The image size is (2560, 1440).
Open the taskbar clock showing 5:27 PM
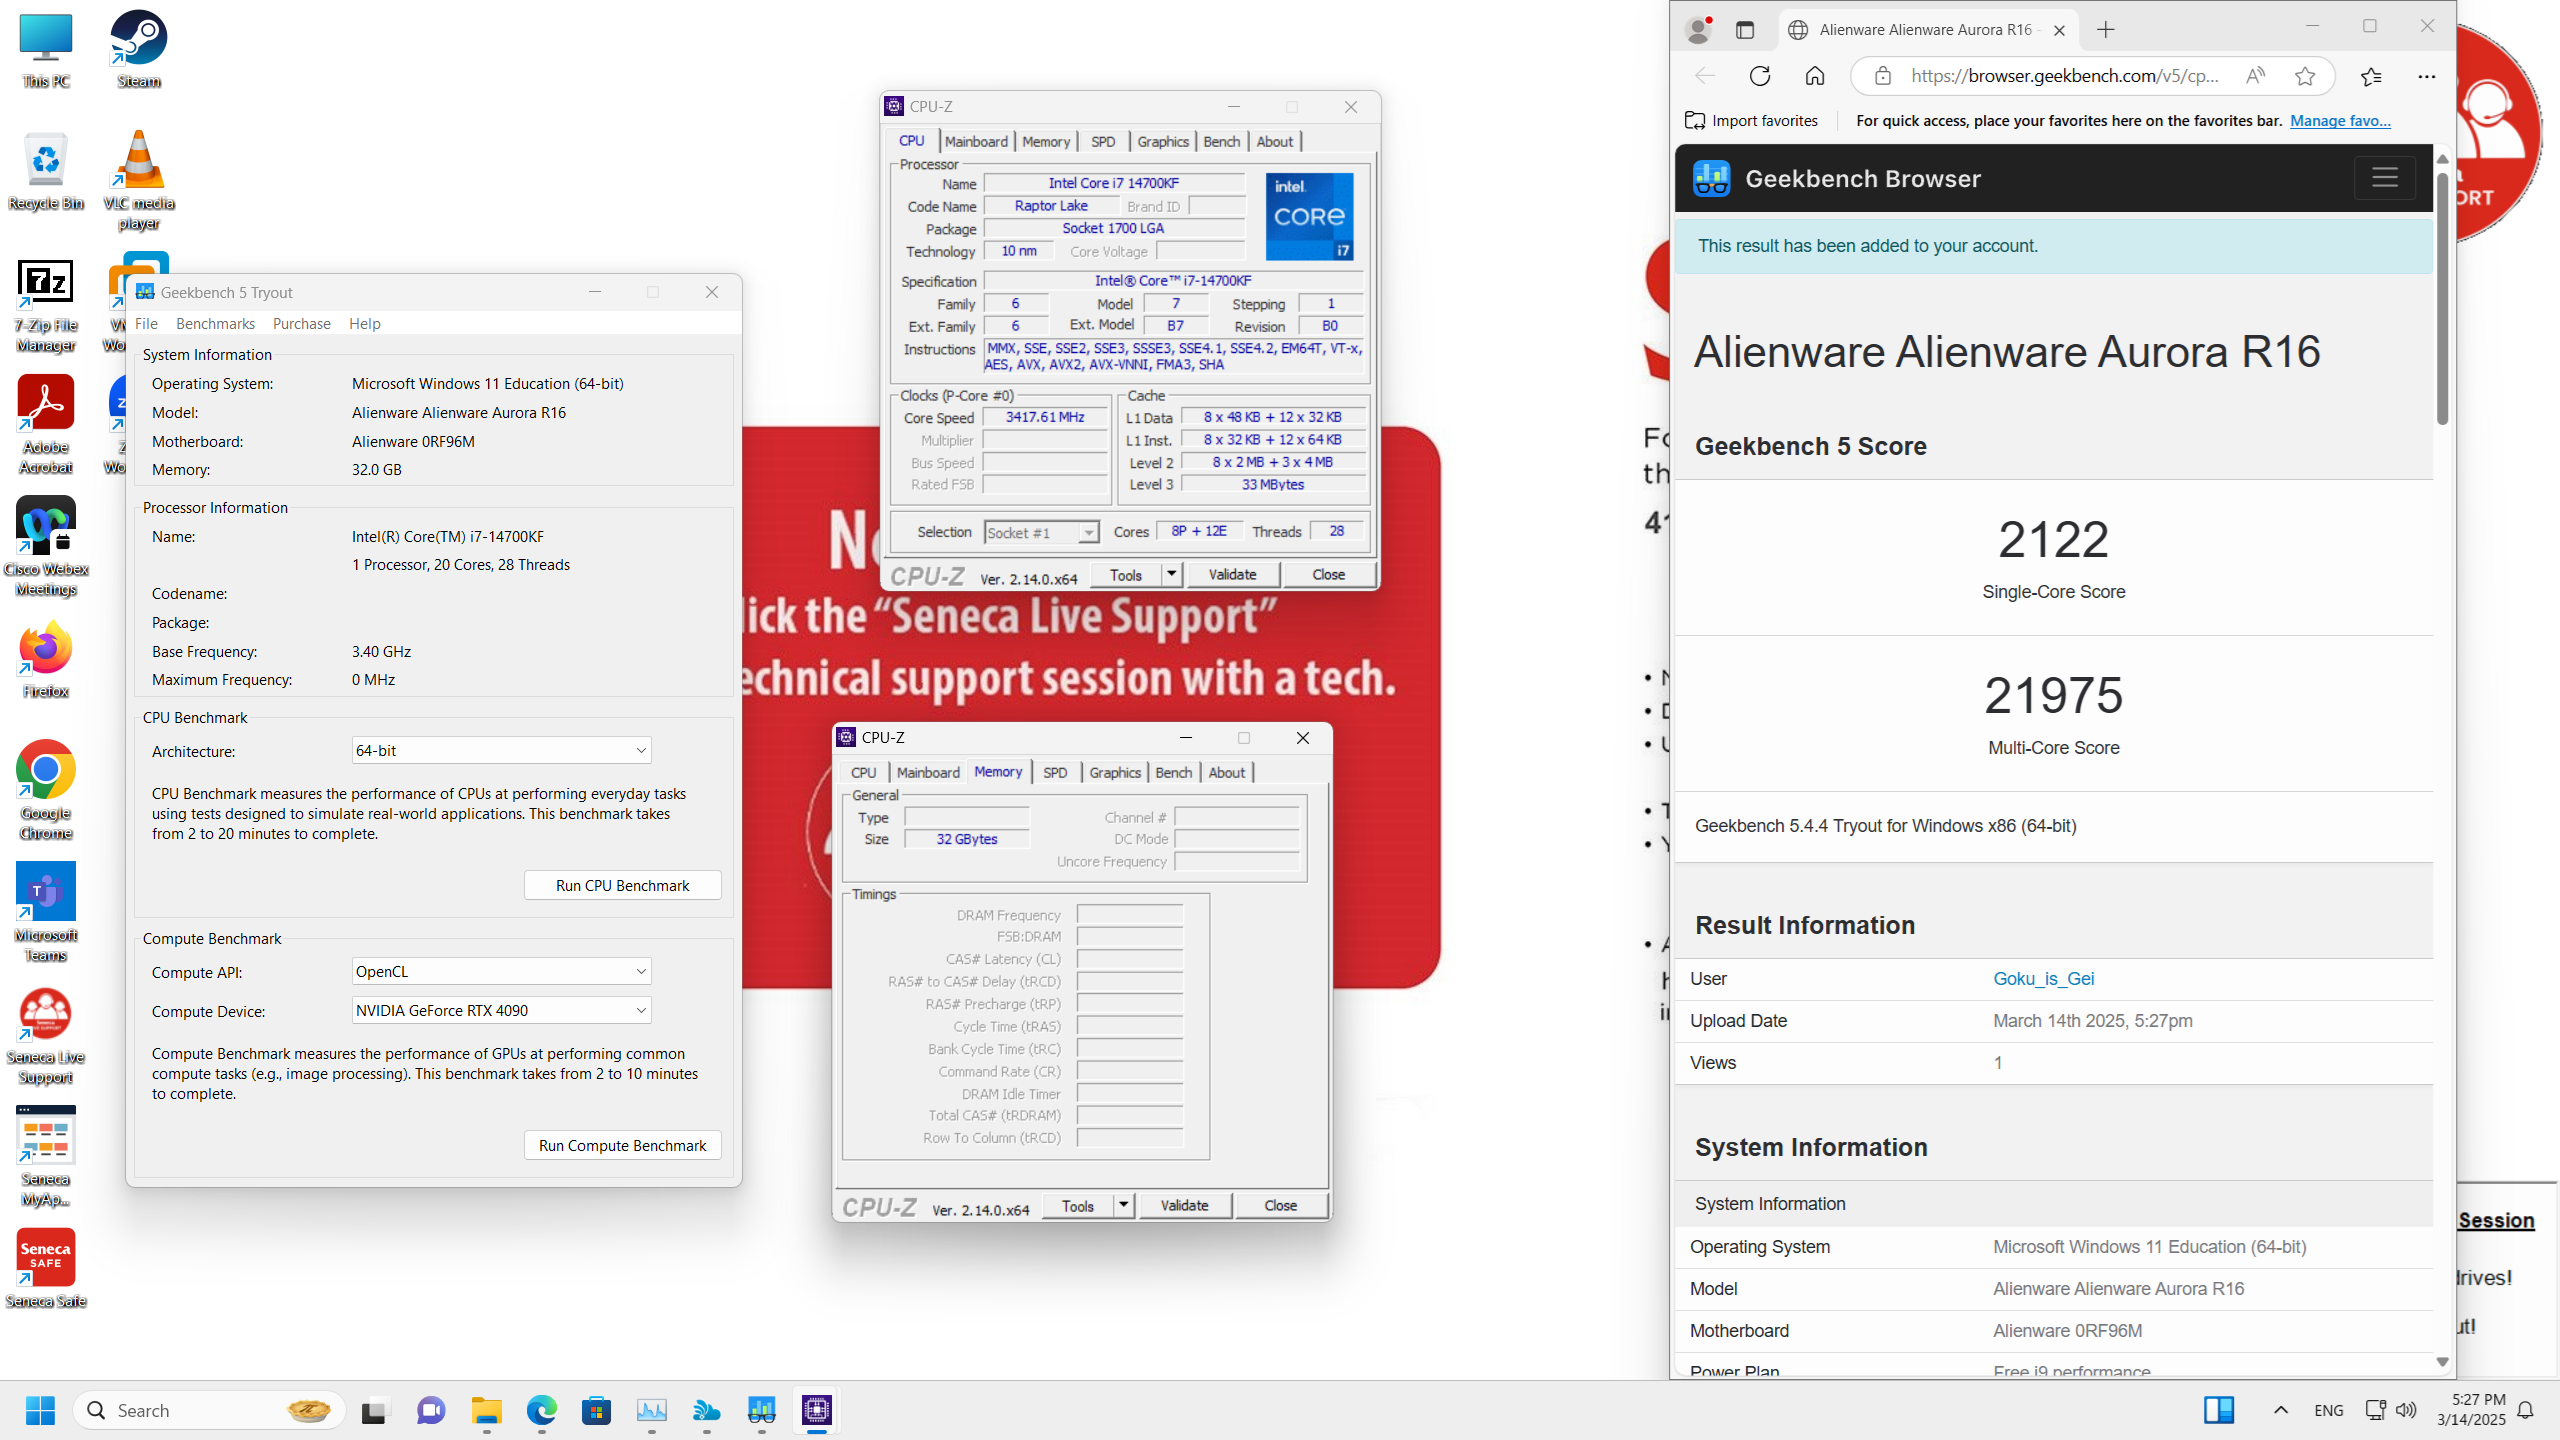point(2471,1410)
